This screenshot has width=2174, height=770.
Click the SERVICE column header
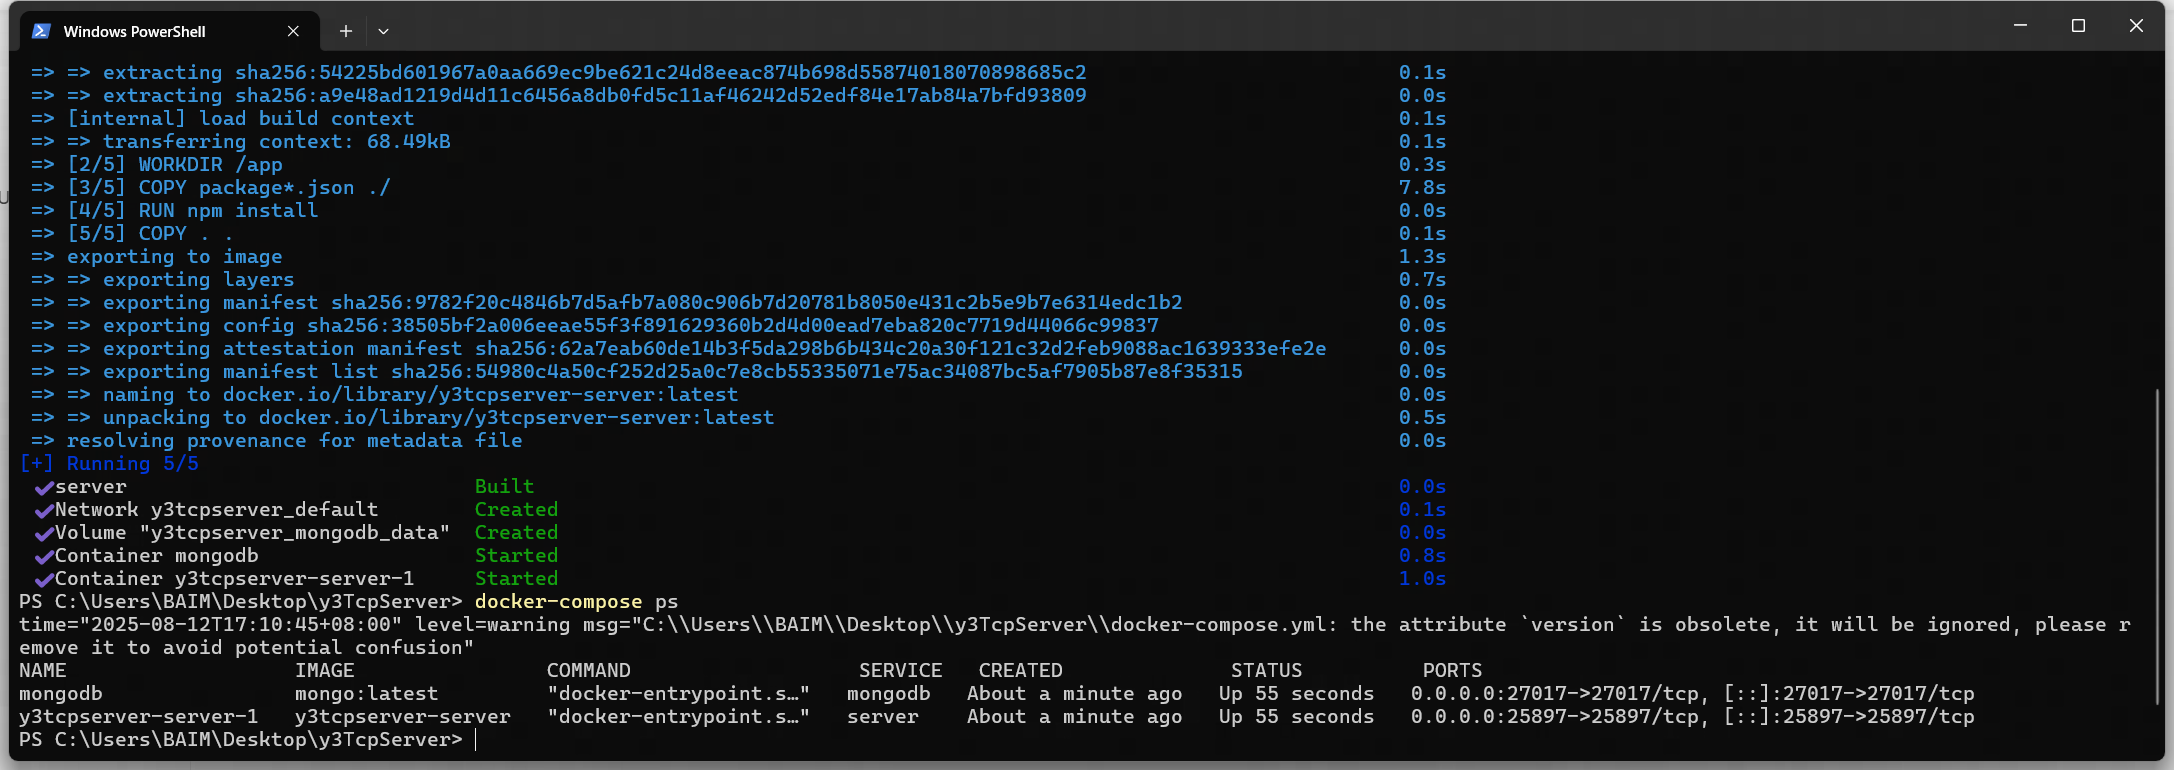(x=900, y=671)
